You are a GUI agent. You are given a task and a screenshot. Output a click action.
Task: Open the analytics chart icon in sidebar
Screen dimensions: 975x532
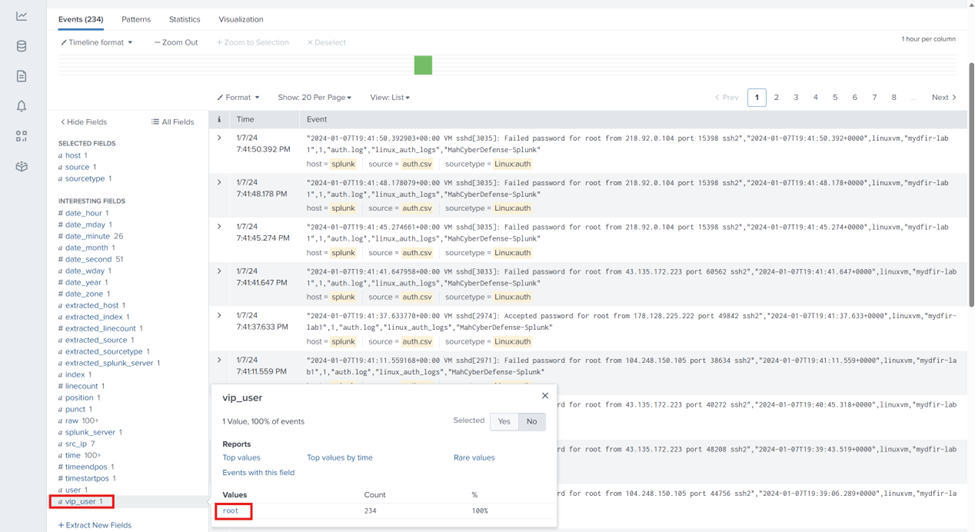tap(22, 16)
